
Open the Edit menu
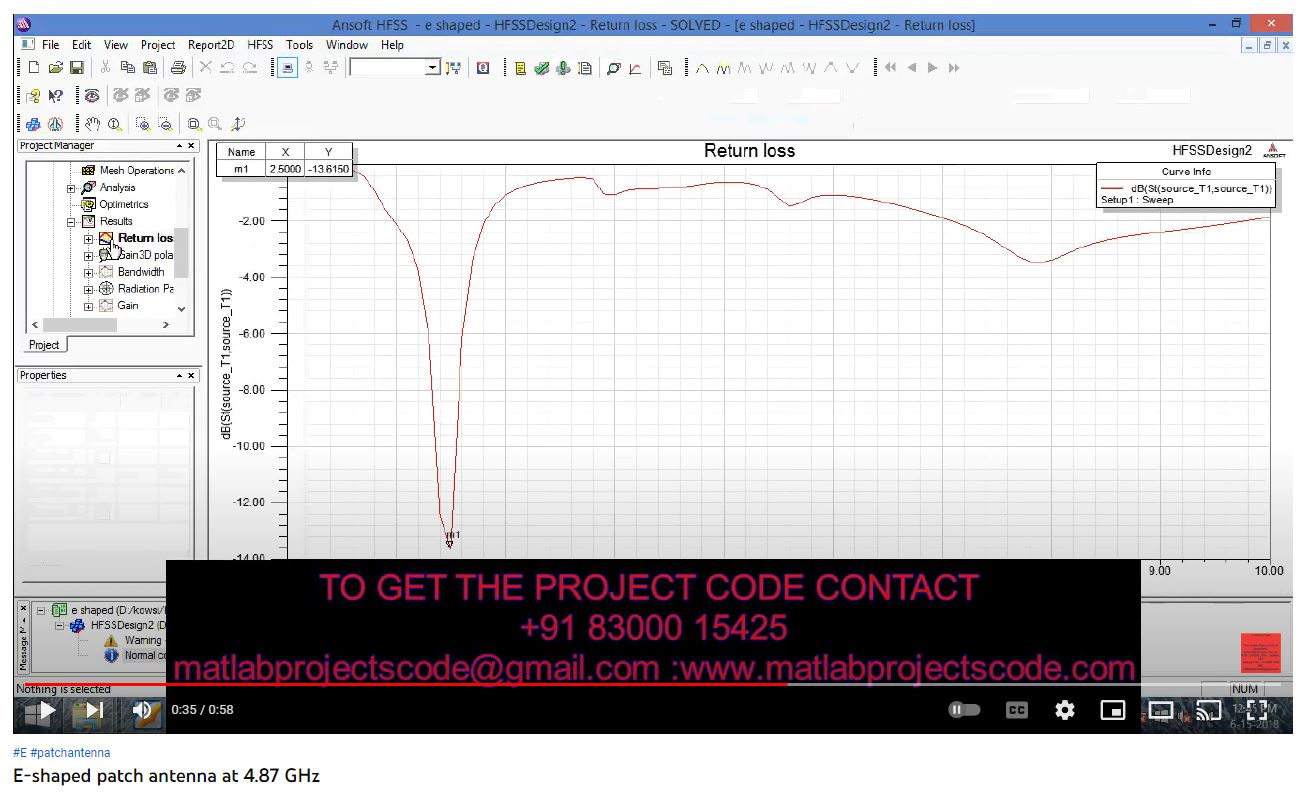click(81, 45)
